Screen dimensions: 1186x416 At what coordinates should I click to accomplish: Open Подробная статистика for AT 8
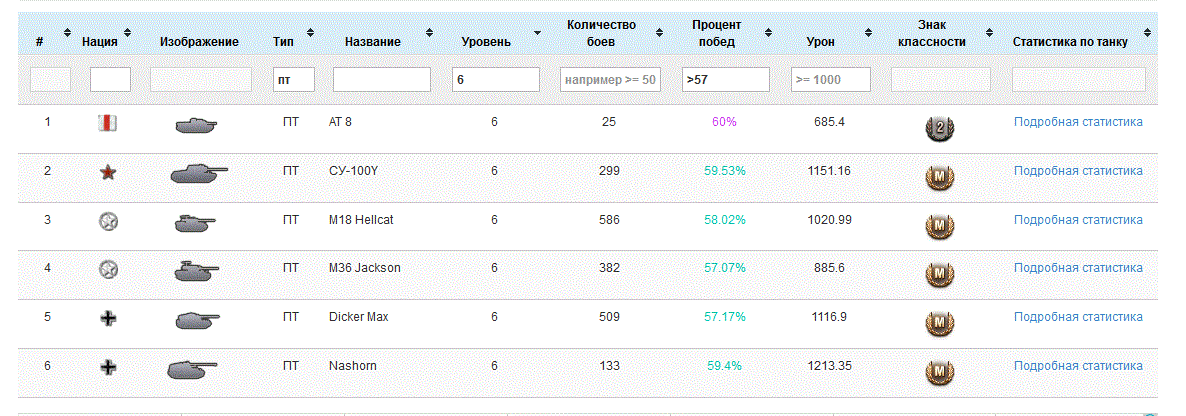coord(1077,122)
